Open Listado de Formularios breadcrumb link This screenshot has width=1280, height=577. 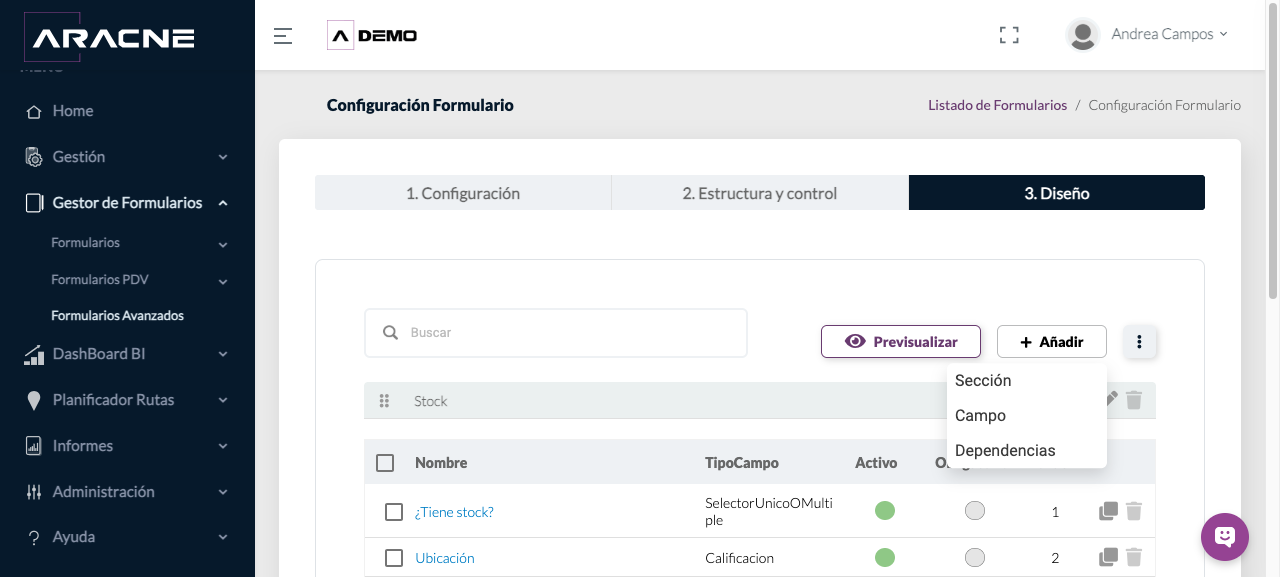997,105
